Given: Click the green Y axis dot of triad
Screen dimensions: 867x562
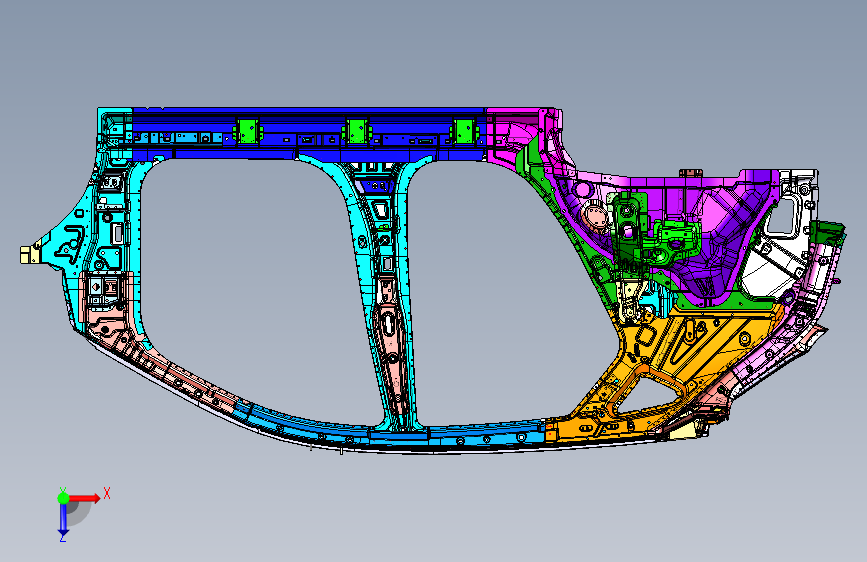Looking at the screenshot, I should point(64,498).
